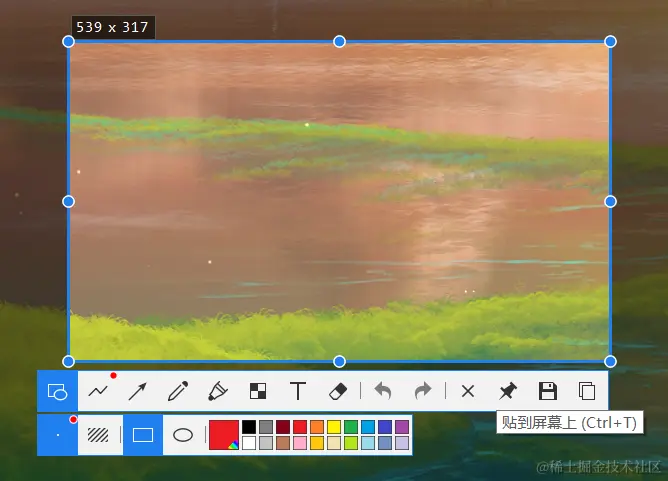
Task: Pick the dark gray color swatch
Action: click(266, 427)
